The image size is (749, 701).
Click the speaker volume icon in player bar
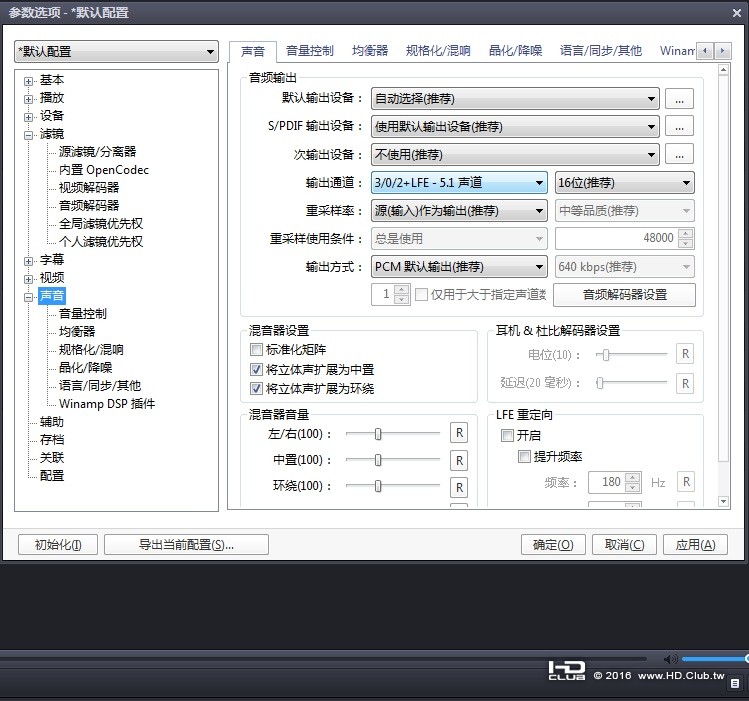click(x=670, y=659)
